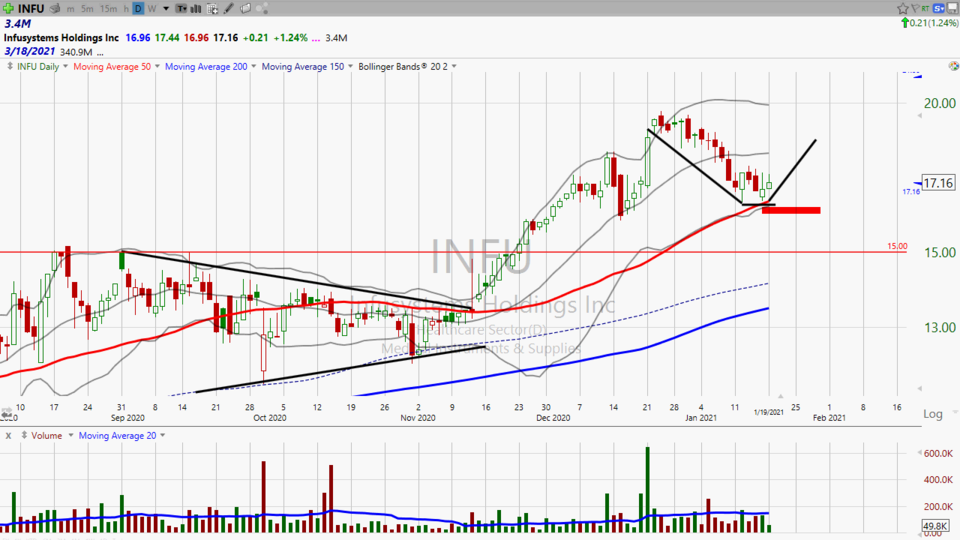Screen dimensions: 960x540
Task: Open the timeframe dropdown arrow
Action: pyautogui.click(x=166, y=9)
